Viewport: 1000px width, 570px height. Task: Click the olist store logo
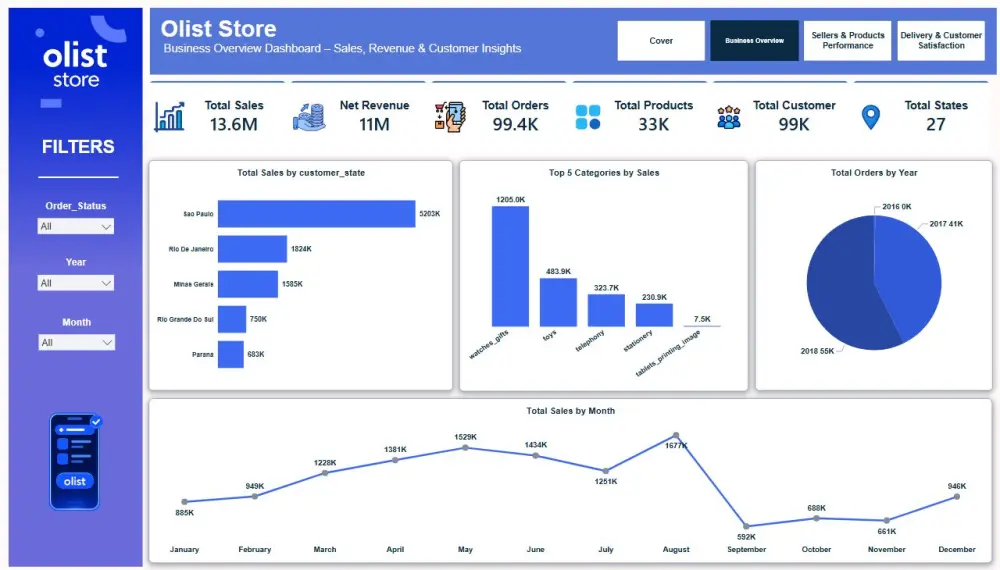pos(77,62)
